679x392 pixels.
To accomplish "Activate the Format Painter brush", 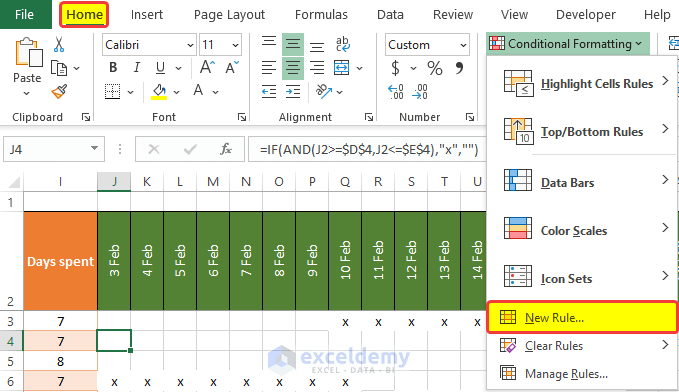I will pyautogui.click(x=59, y=91).
